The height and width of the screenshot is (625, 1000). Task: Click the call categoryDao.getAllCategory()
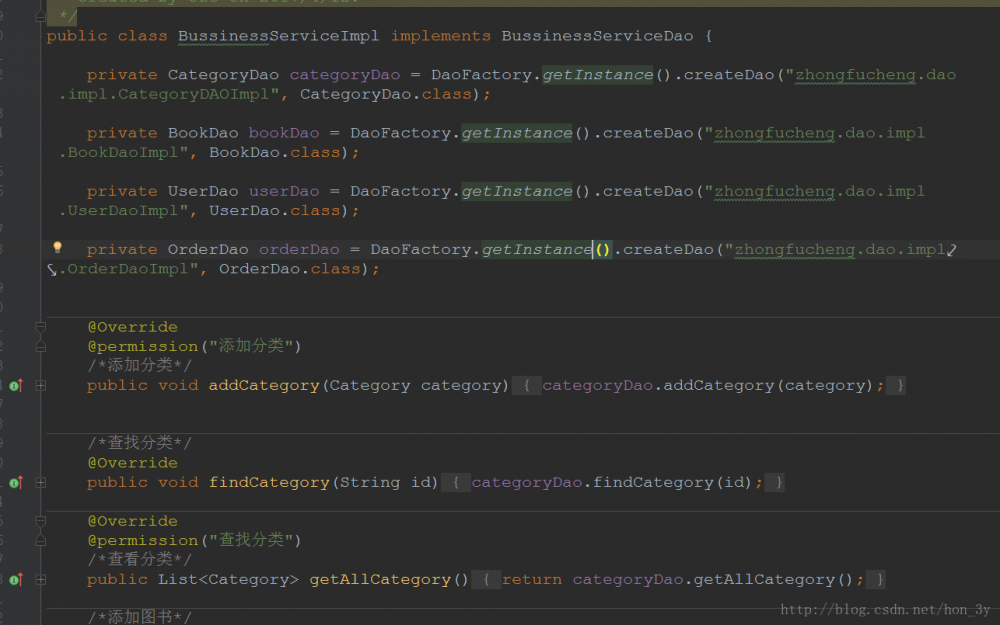coord(713,580)
